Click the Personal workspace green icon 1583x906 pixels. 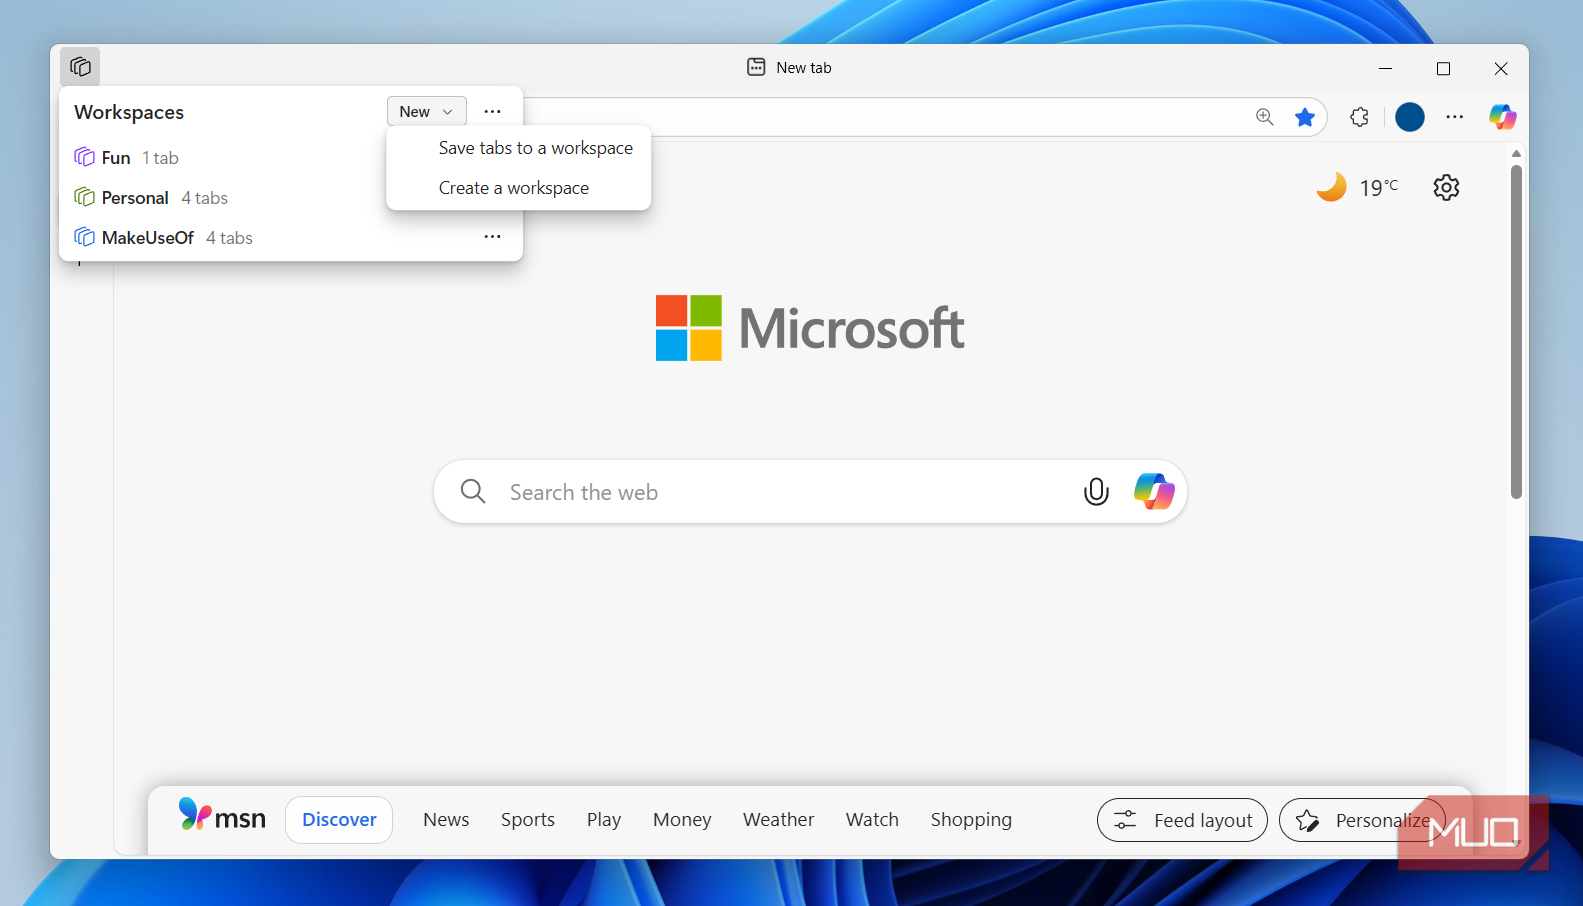[84, 197]
